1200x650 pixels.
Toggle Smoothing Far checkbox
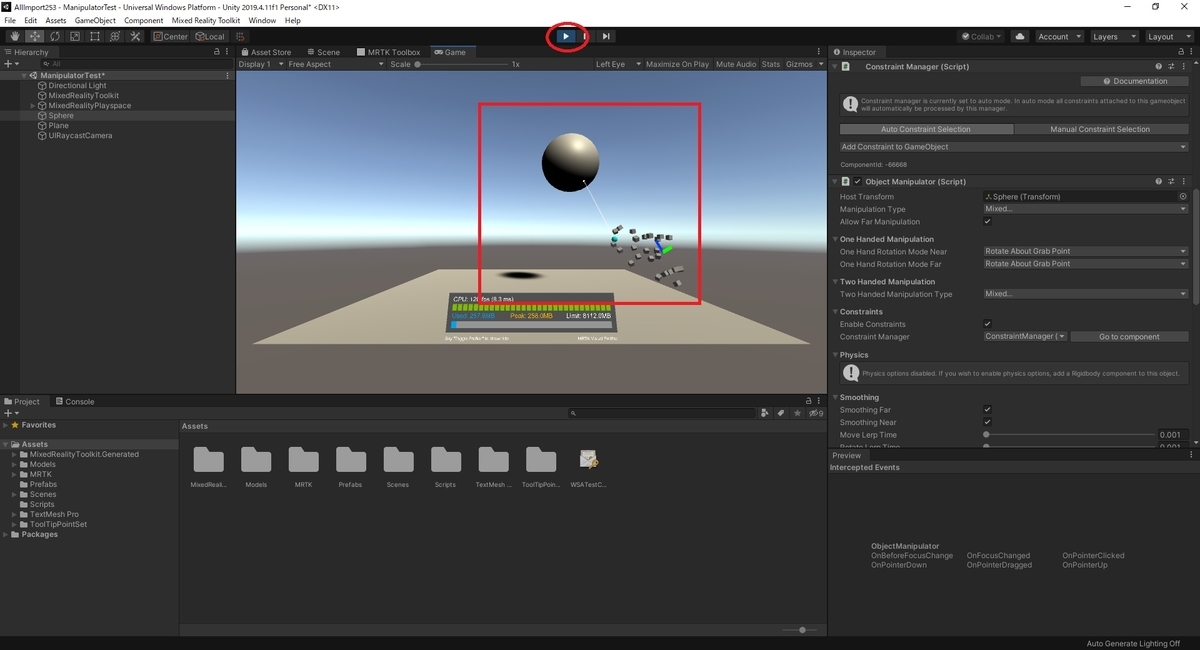click(x=987, y=410)
